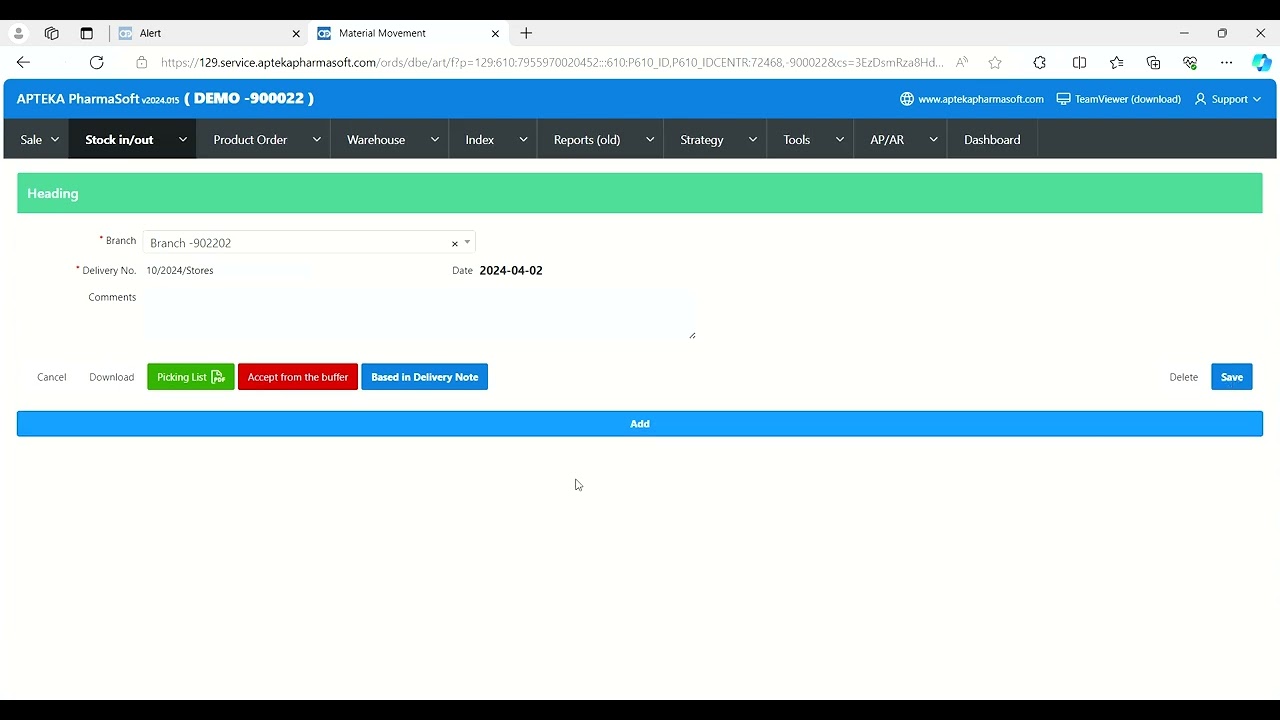View site information lock icon
Viewport: 1280px width, 720px height.
pos(141,62)
